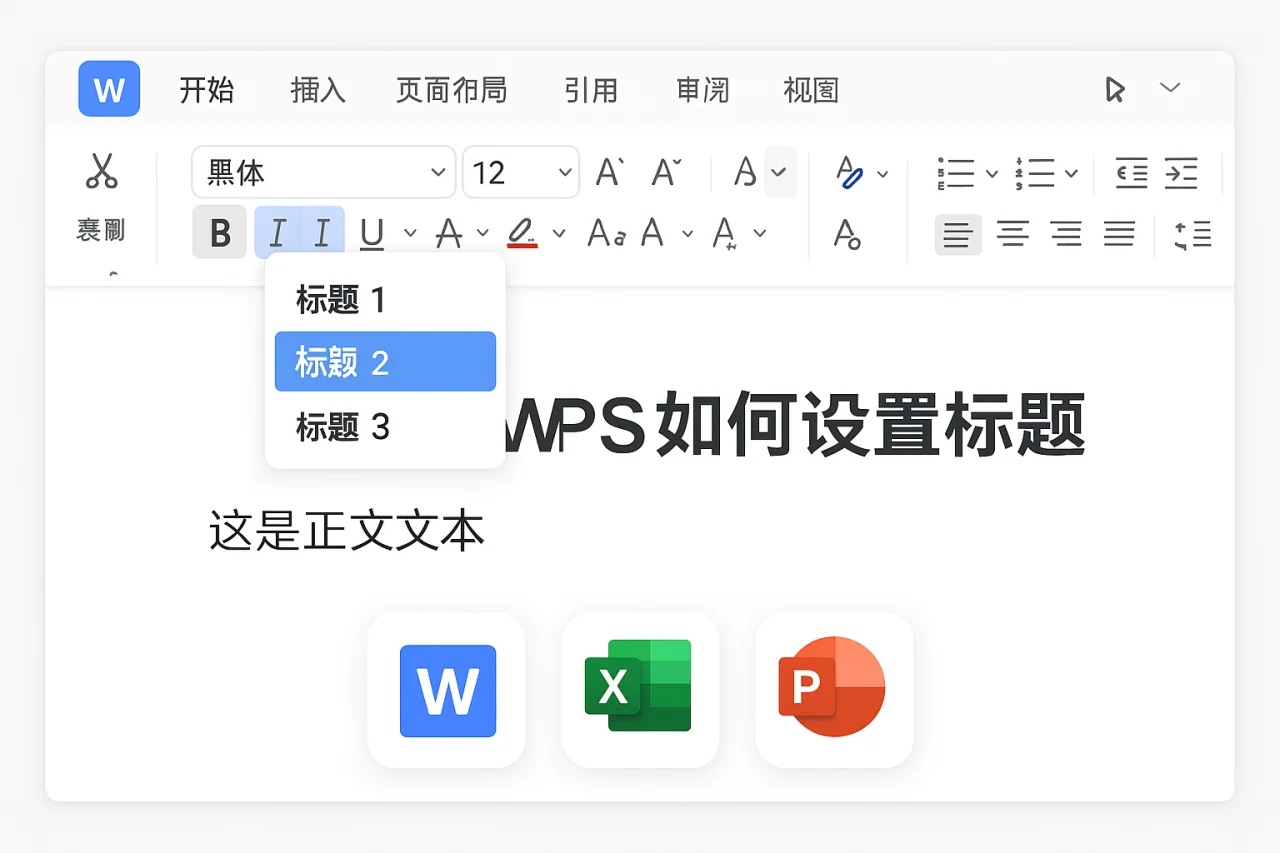Open the font color dropdown arrow
Viewport: 1280px width, 853px height.
point(483,234)
